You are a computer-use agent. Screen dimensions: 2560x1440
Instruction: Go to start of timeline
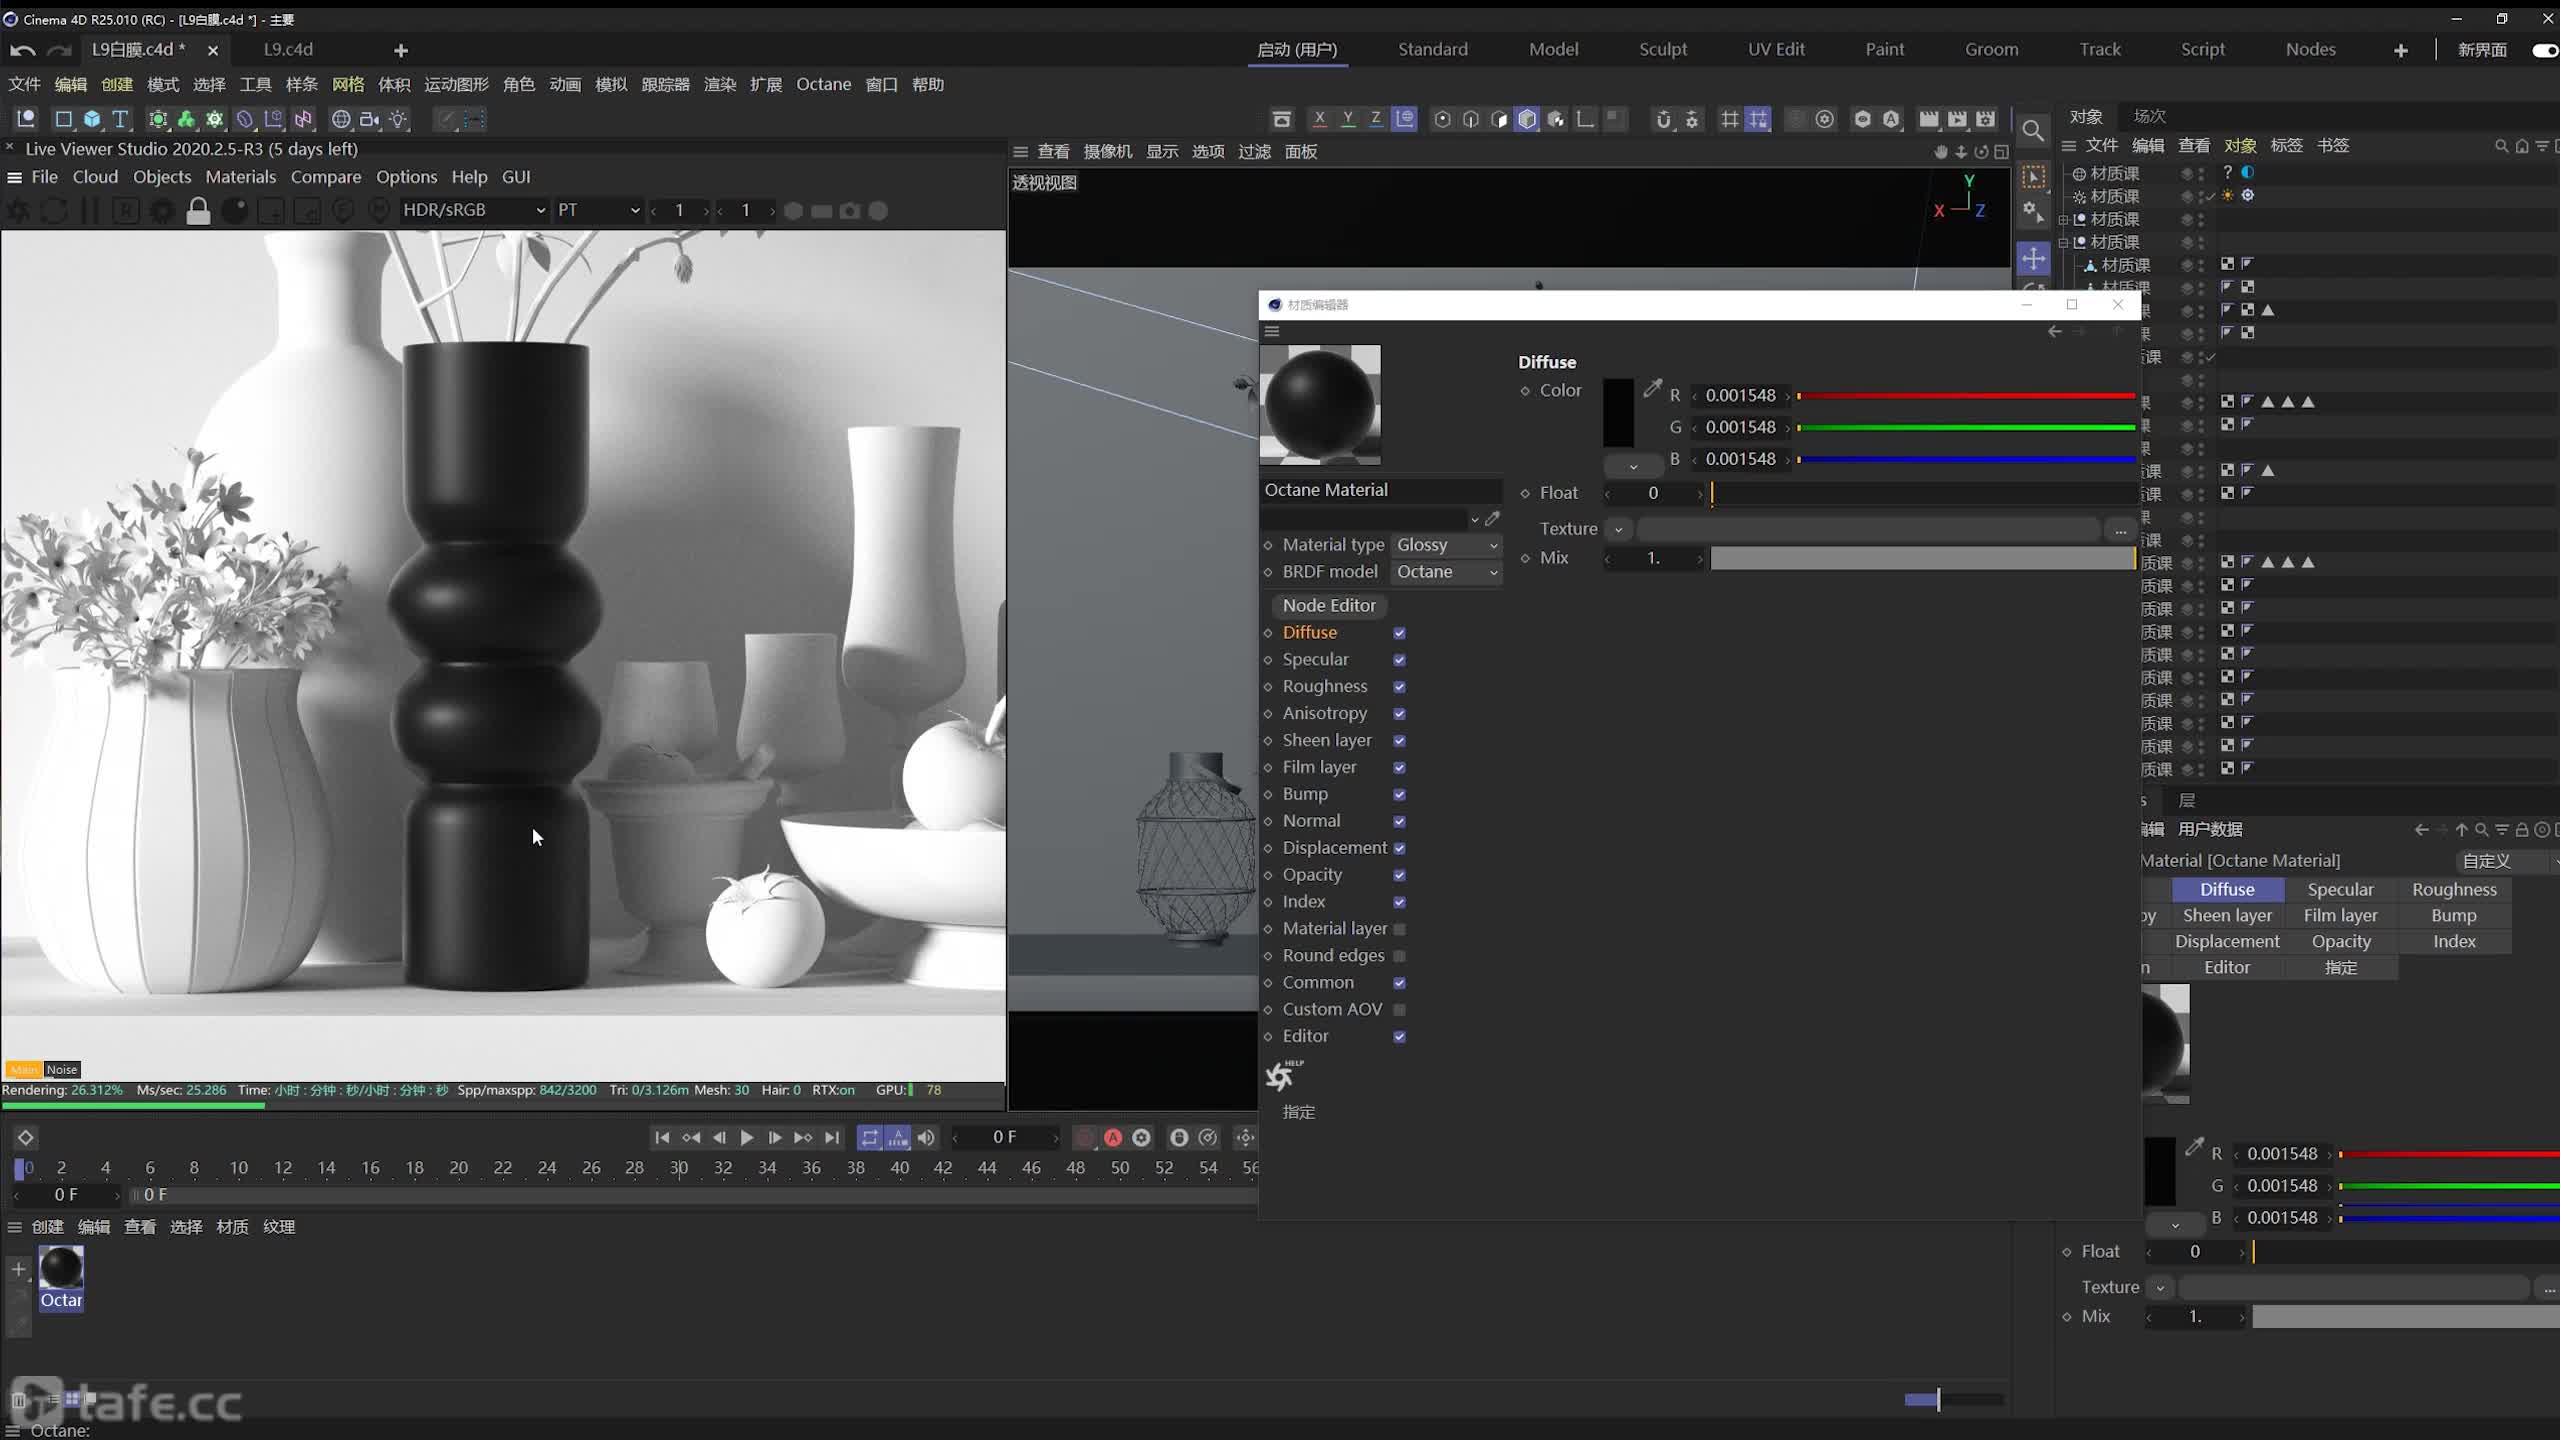(662, 1138)
